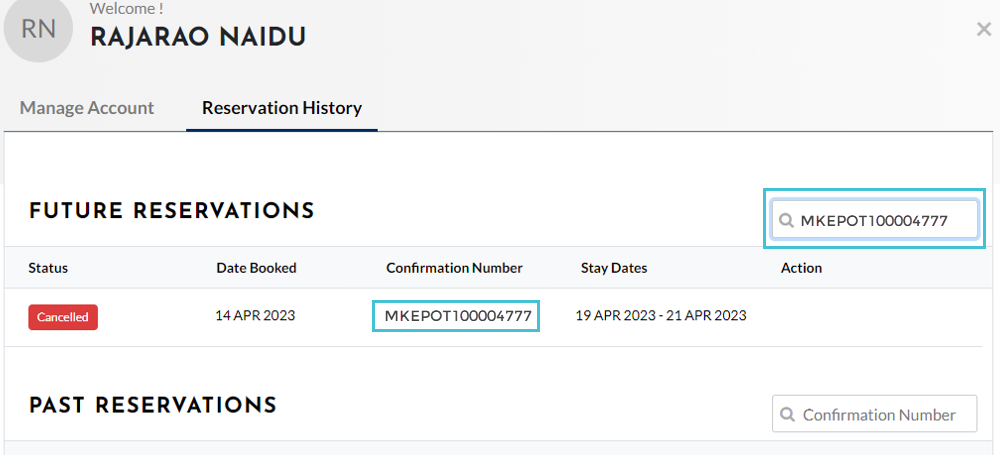Click the Past Reservations Confirmation Number field

coord(874,415)
